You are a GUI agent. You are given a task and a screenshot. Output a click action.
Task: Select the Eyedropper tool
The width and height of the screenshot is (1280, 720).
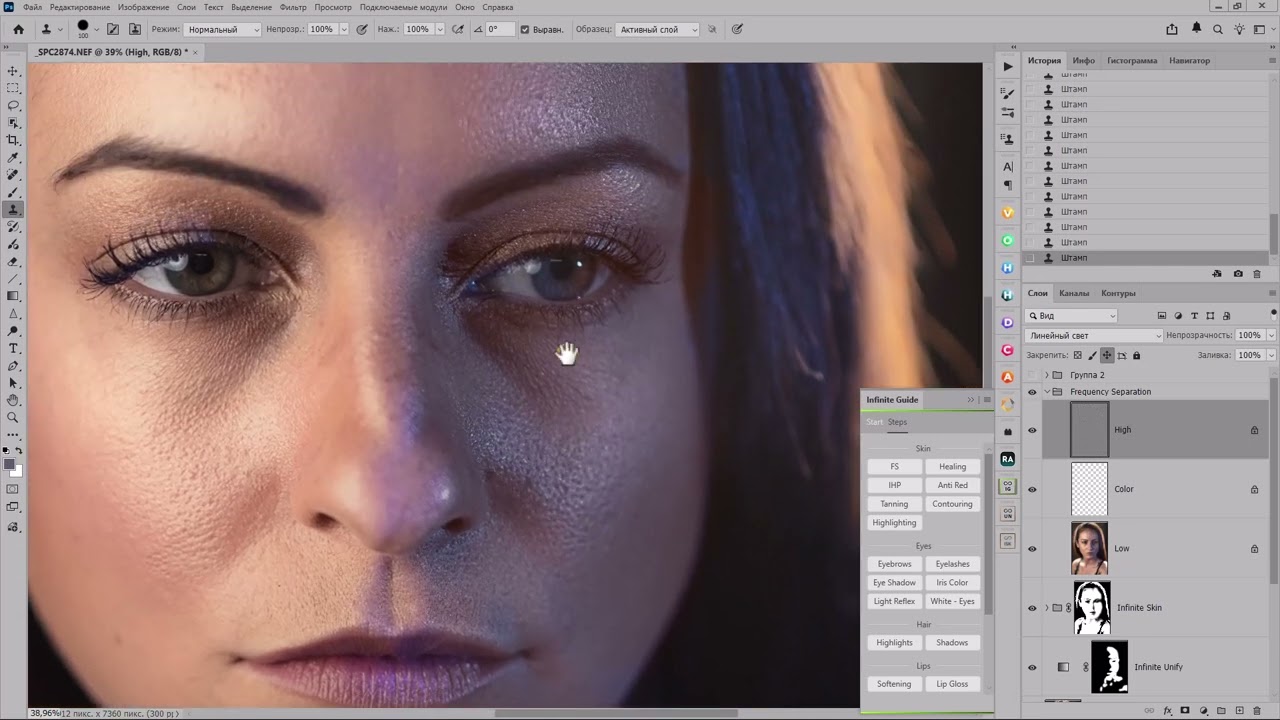pos(13,158)
